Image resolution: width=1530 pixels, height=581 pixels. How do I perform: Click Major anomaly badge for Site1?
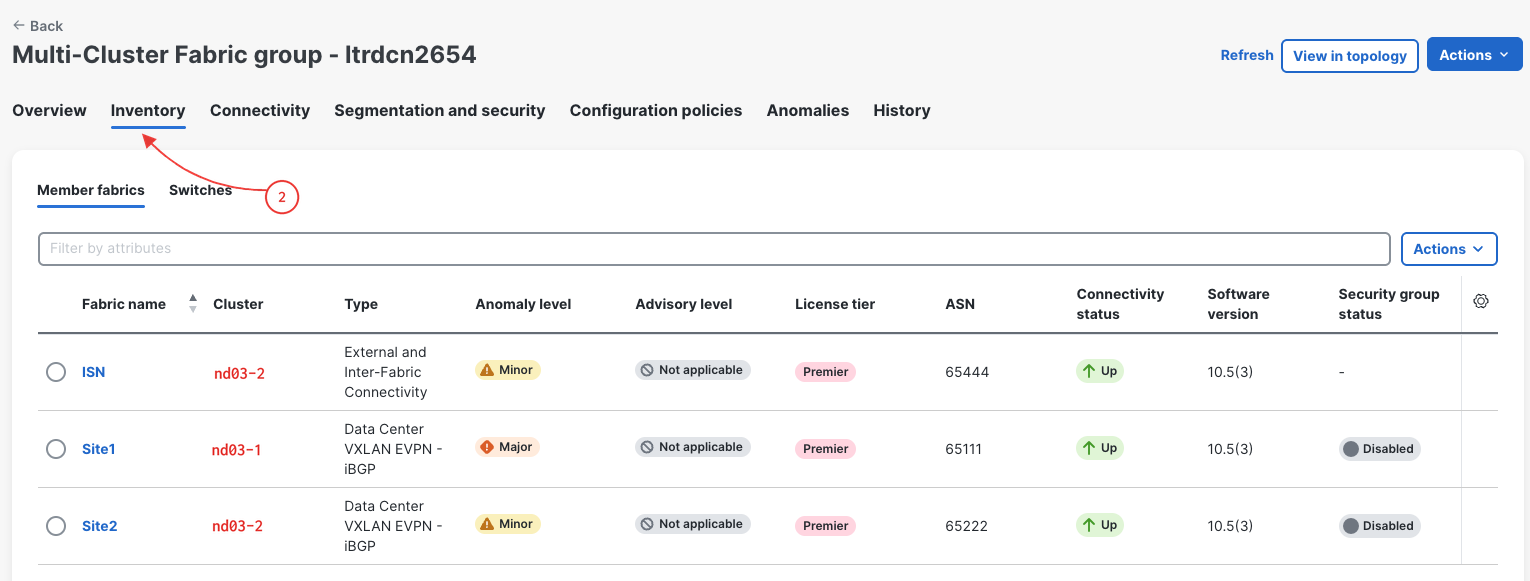pos(508,447)
